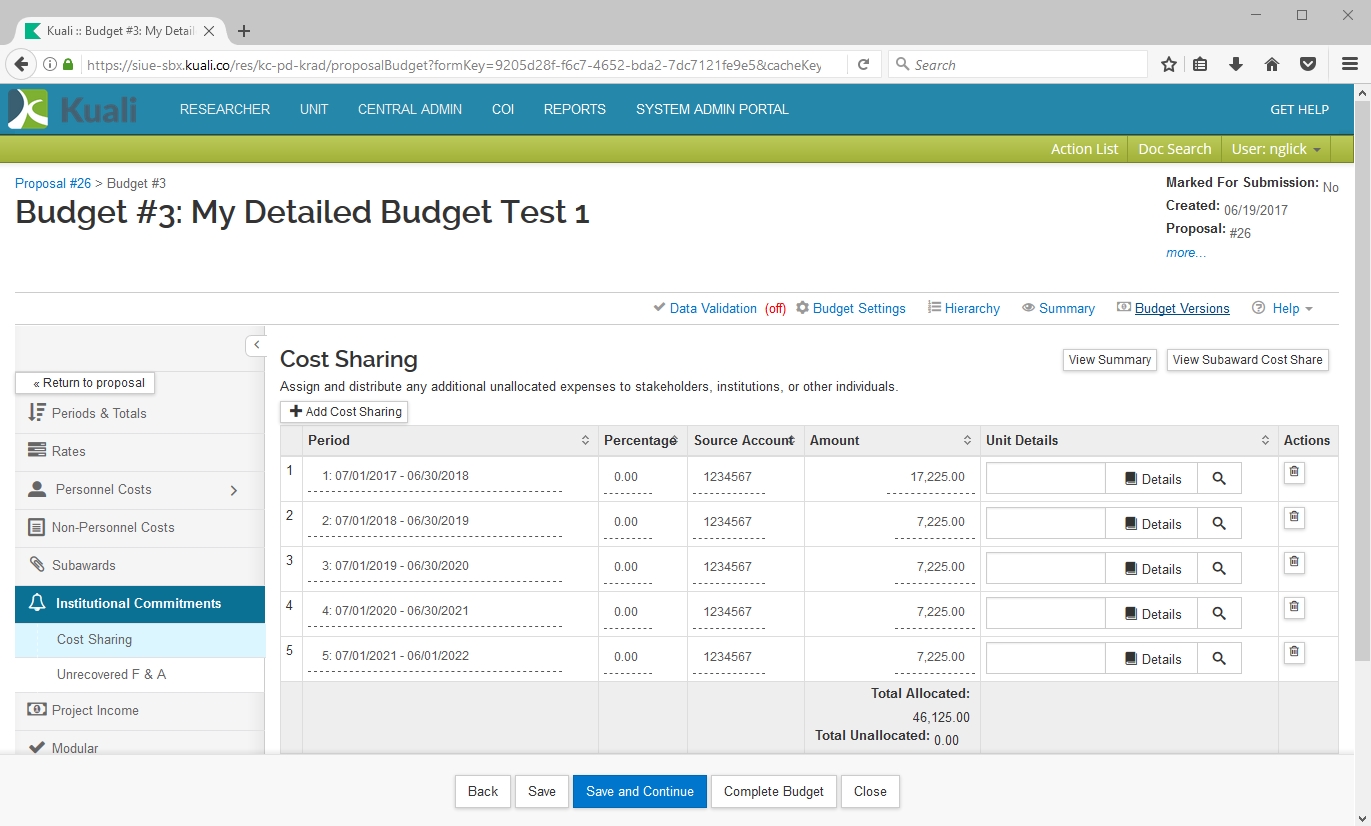Collapse the left navigation sidebar panel
1371x826 pixels.
coord(256,345)
